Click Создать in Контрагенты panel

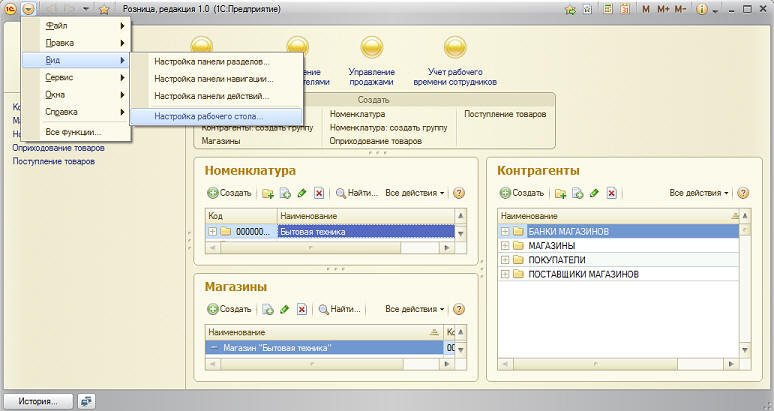[522, 193]
